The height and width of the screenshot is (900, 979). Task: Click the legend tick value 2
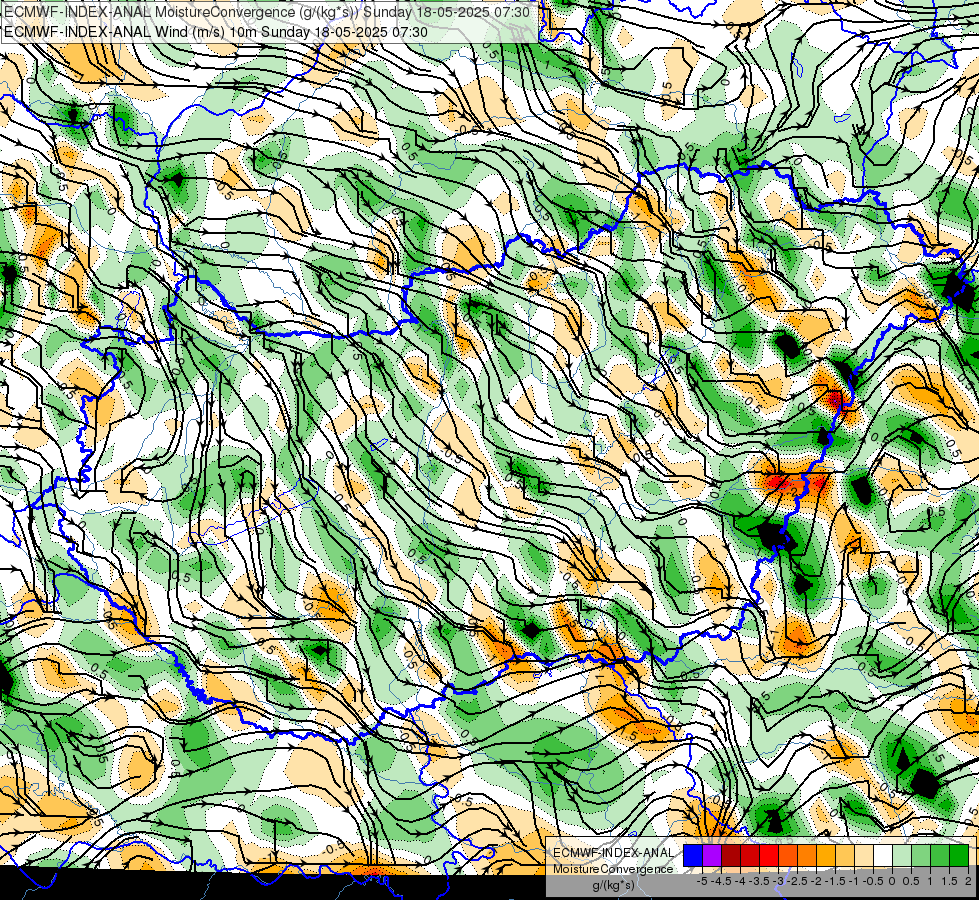point(968,881)
